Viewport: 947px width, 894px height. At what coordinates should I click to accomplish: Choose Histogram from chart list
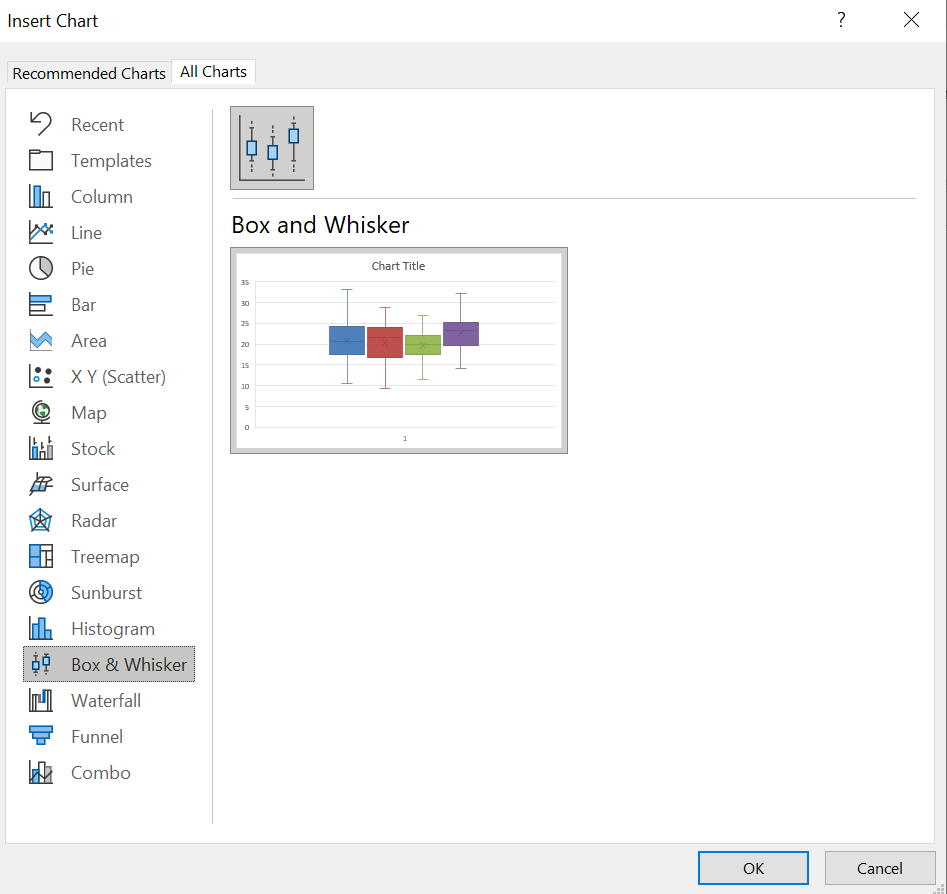pos(112,629)
